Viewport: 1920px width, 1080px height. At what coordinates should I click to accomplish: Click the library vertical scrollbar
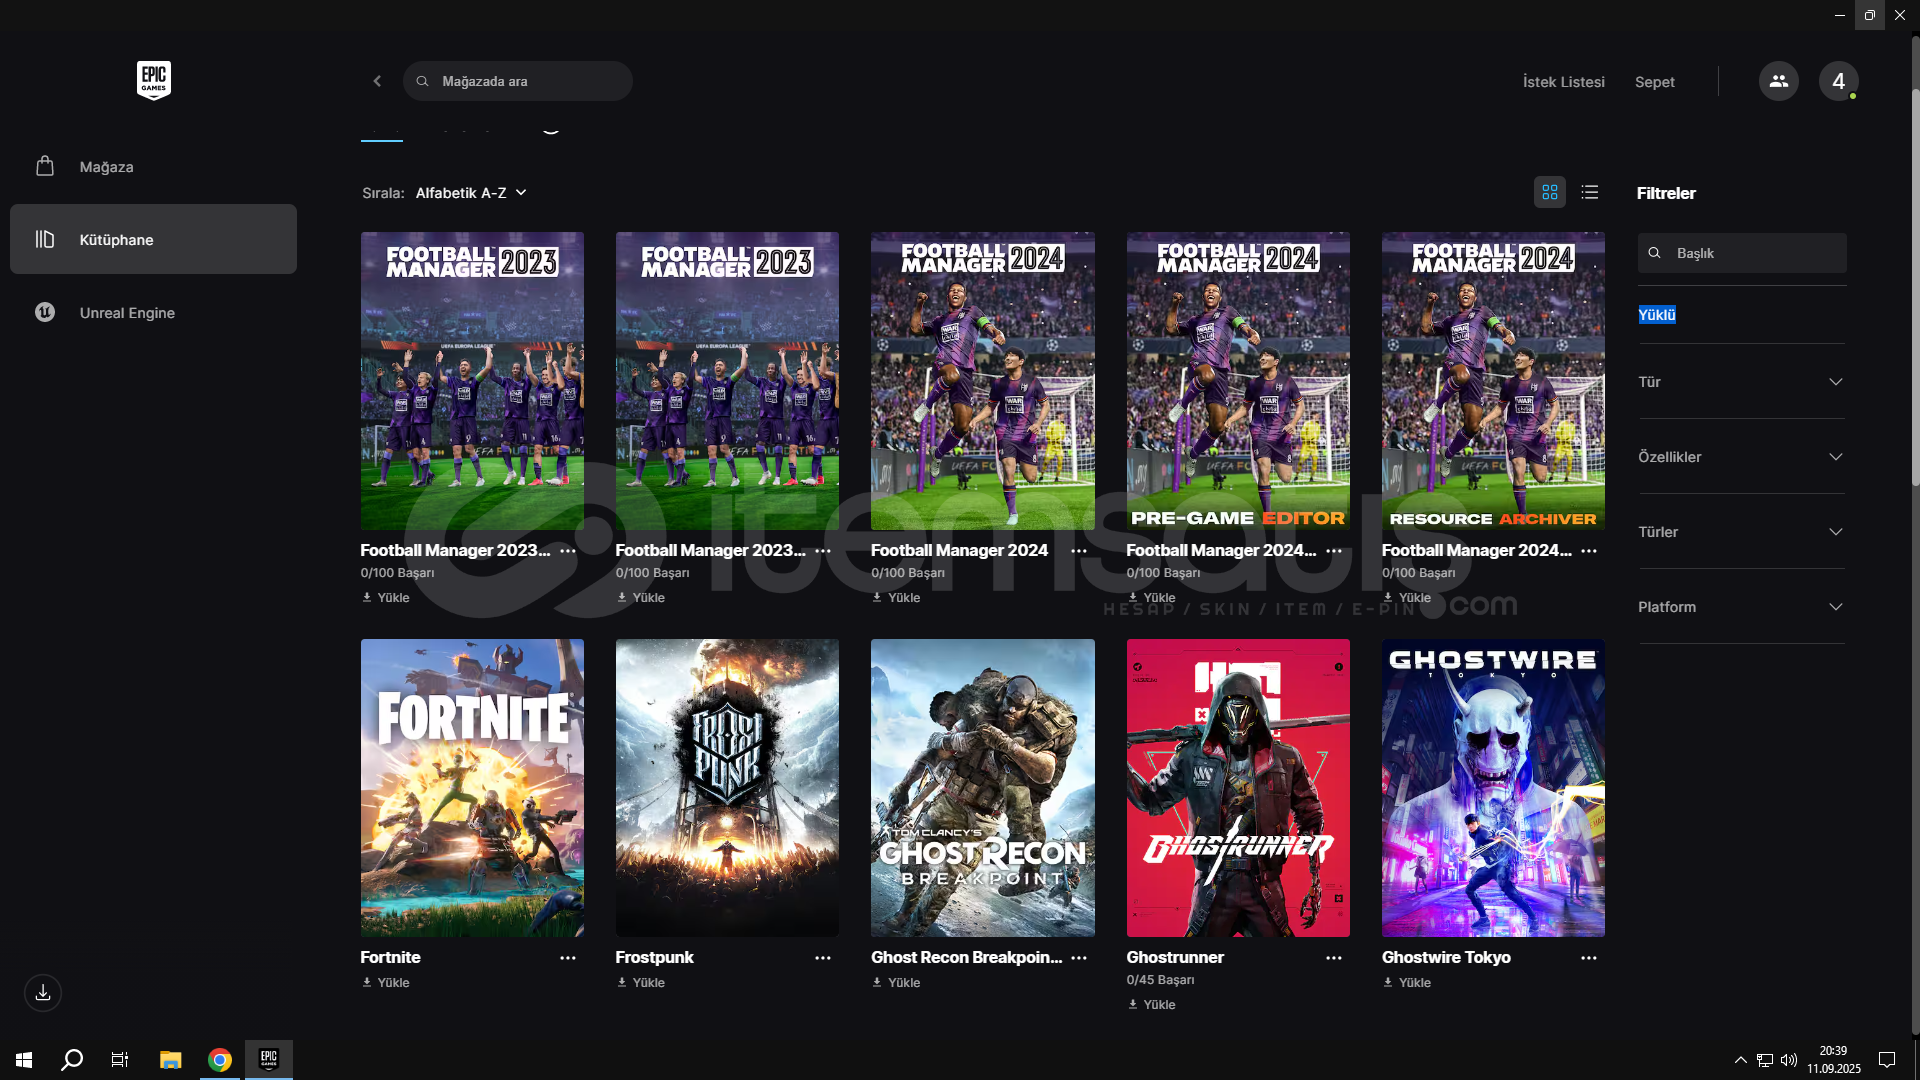(1915, 288)
